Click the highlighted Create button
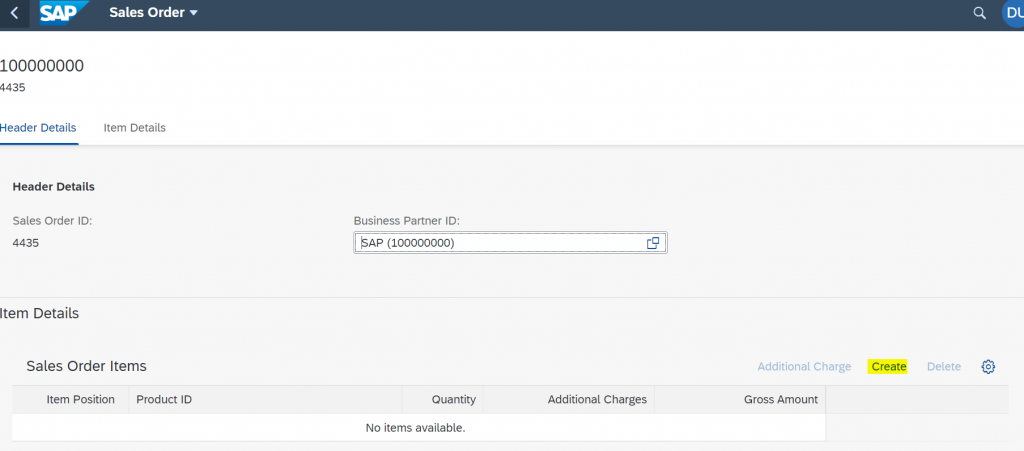The image size is (1024, 451). [x=888, y=367]
